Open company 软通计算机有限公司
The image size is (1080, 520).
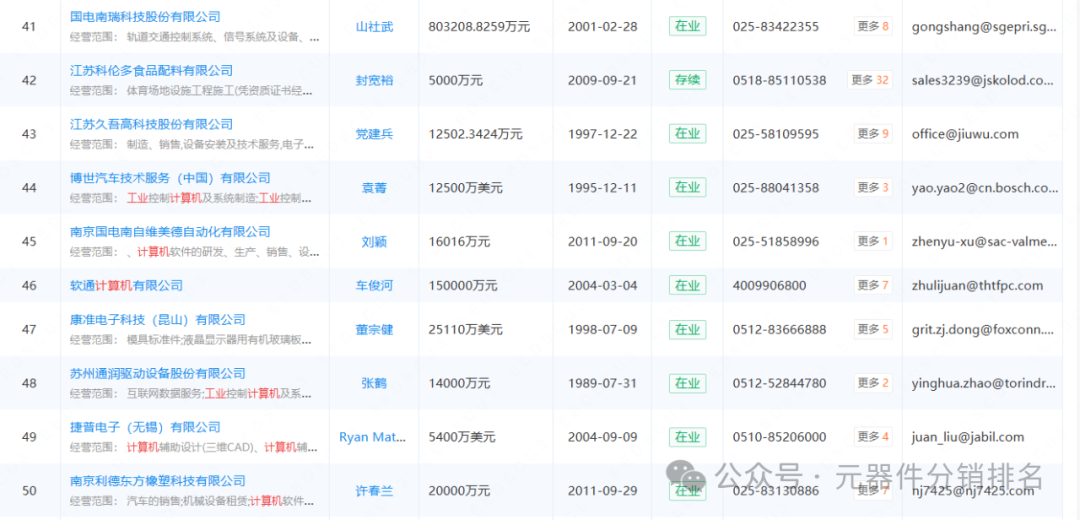(x=127, y=285)
